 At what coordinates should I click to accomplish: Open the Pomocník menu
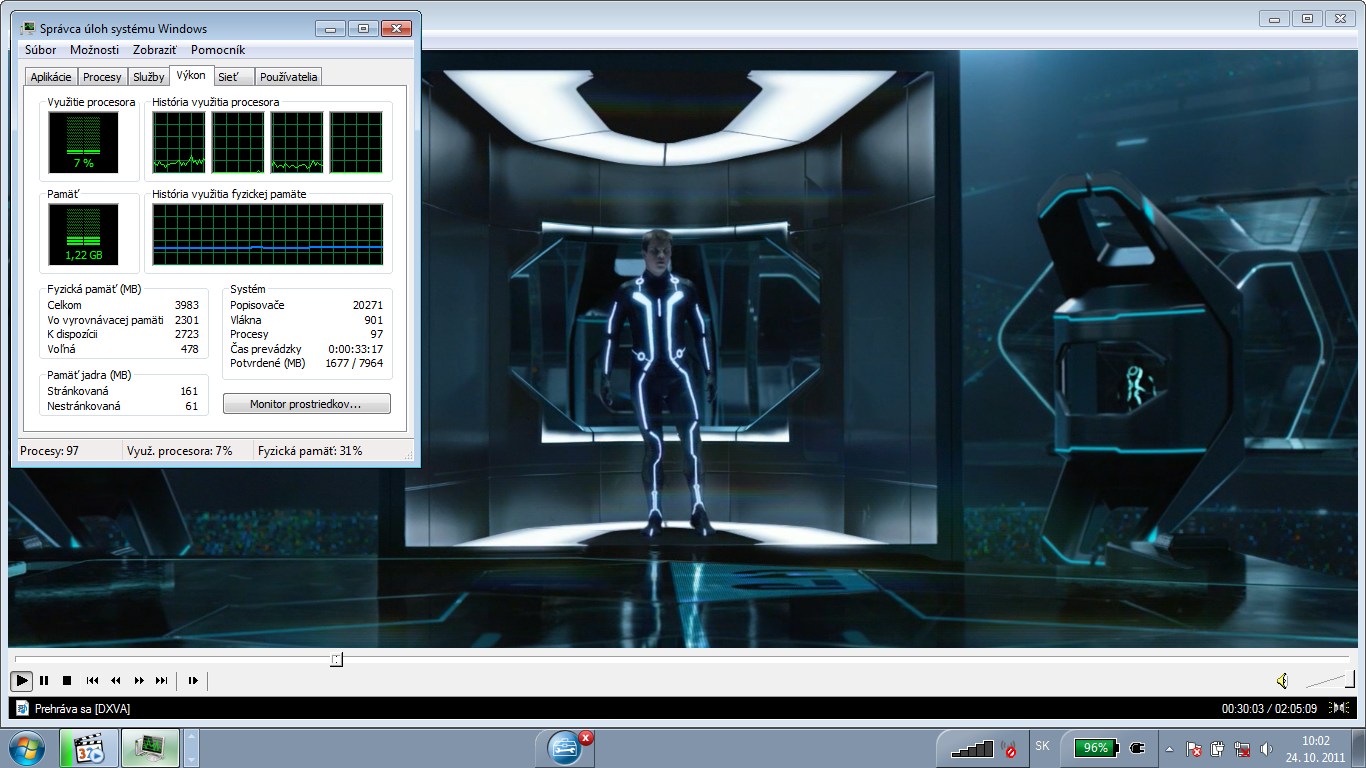coord(218,50)
